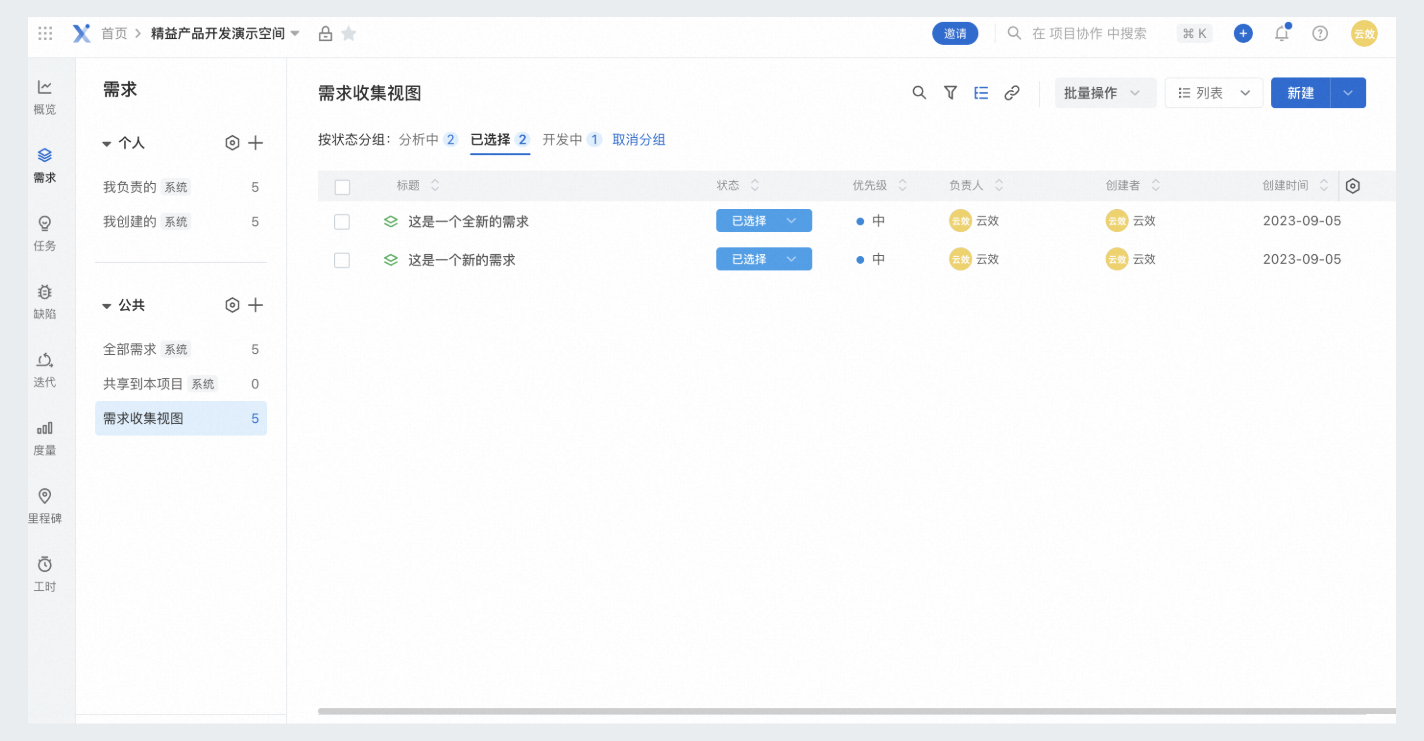Collapse the 个人 section
This screenshot has height=741, width=1424.
pyautogui.click(x=107, y=144)
